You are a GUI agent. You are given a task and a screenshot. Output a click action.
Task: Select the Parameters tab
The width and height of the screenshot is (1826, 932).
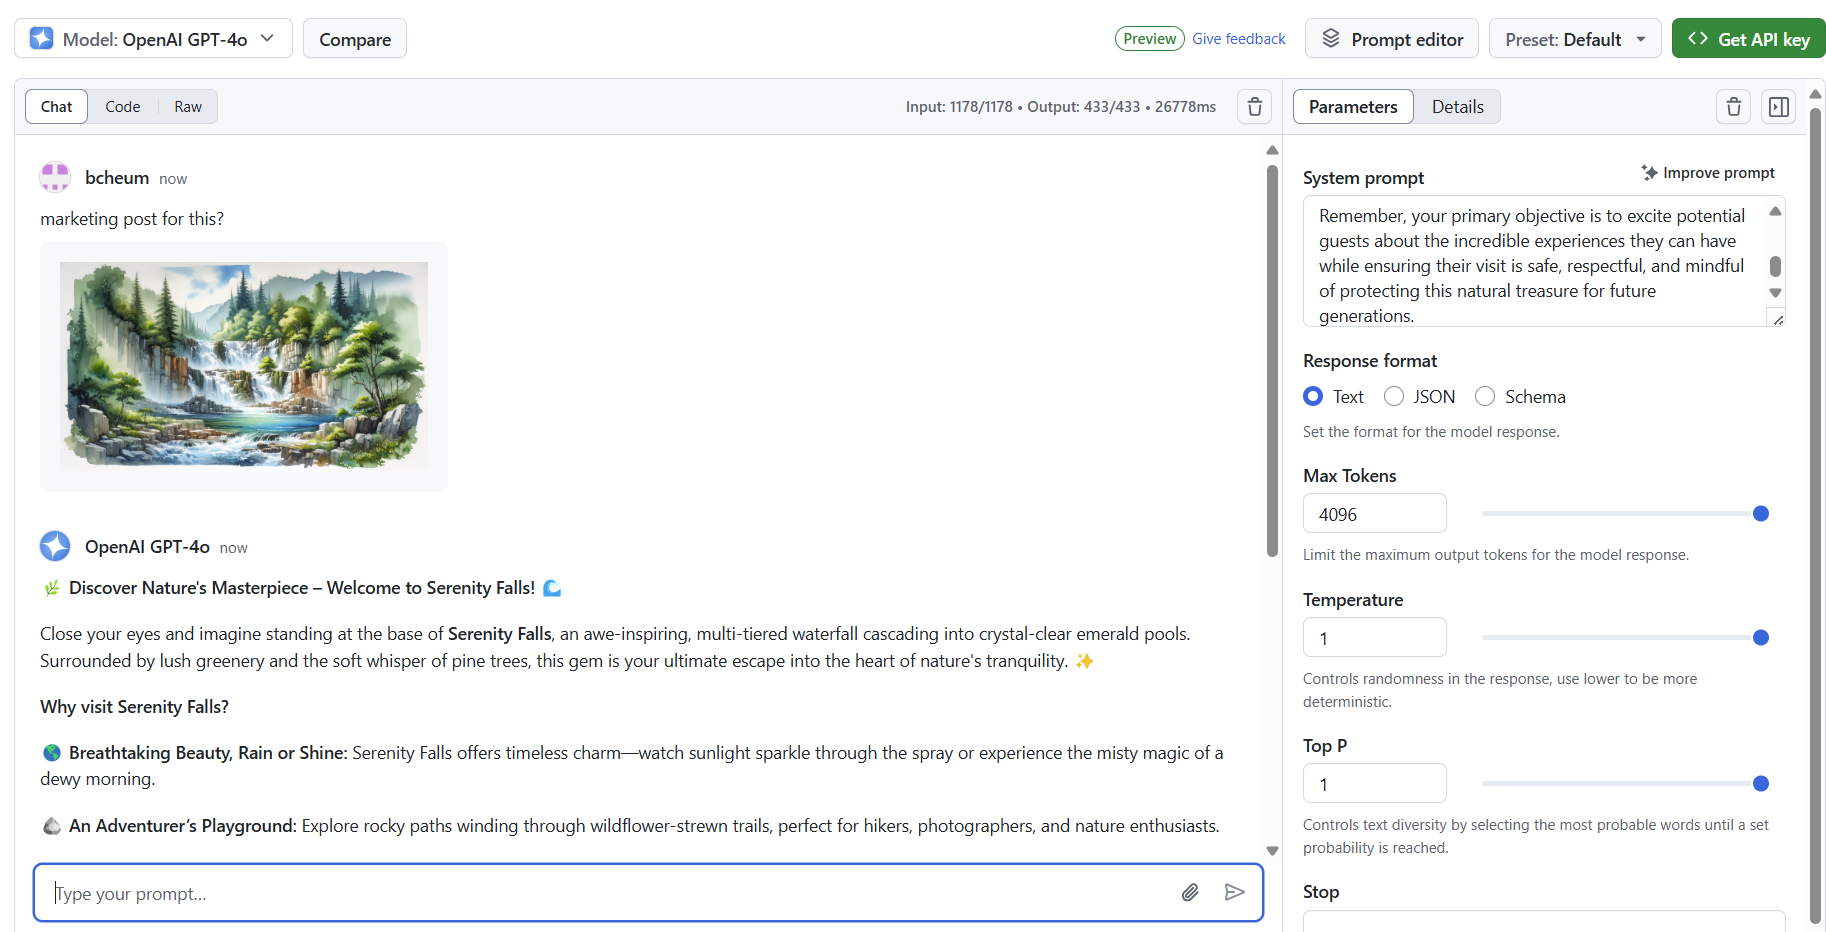(x=1353, y=107)
